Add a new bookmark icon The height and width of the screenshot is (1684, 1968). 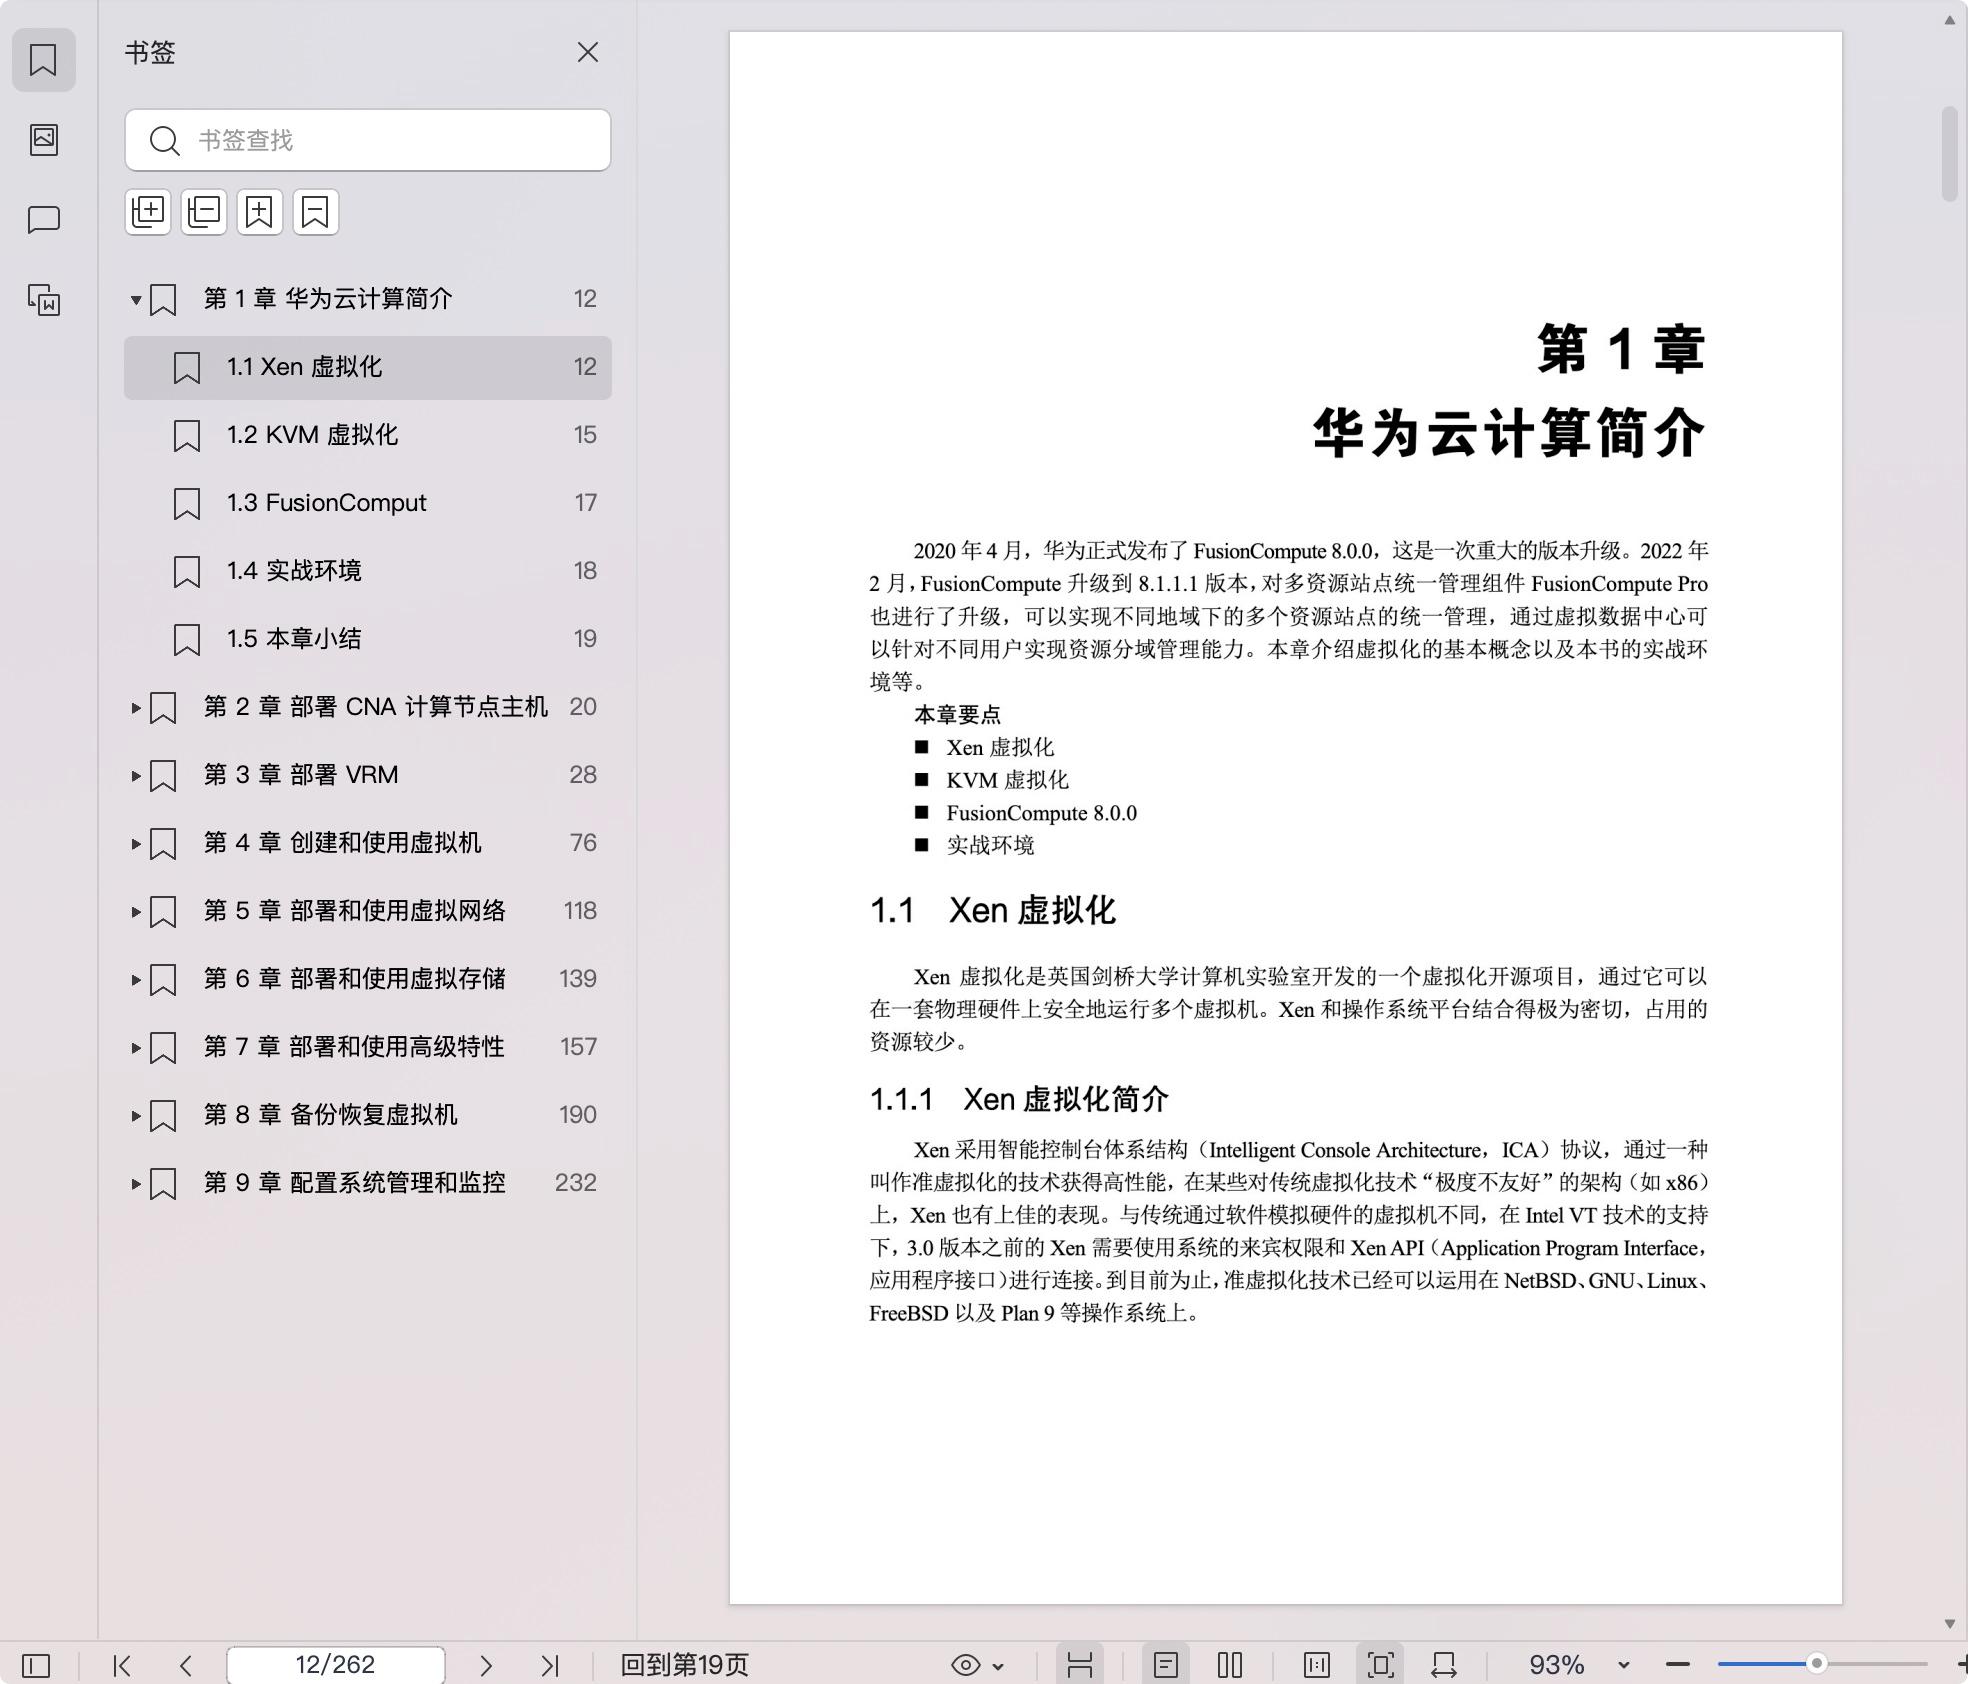(260, 212)
